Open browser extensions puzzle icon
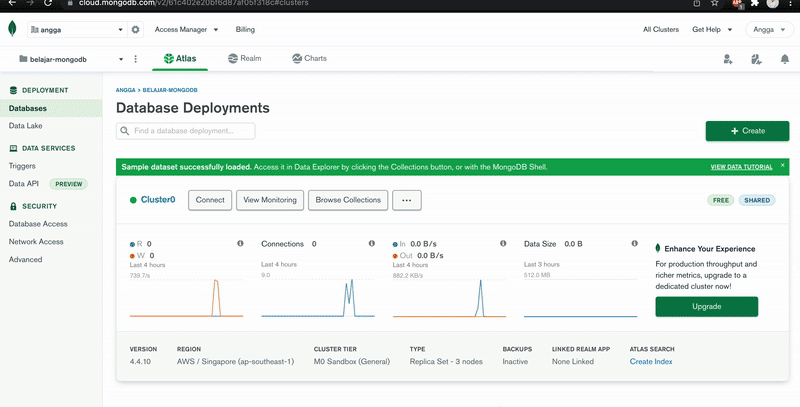The height and width of the screenshot is (407, 800). pyautogui.click(x=755, y=3)
